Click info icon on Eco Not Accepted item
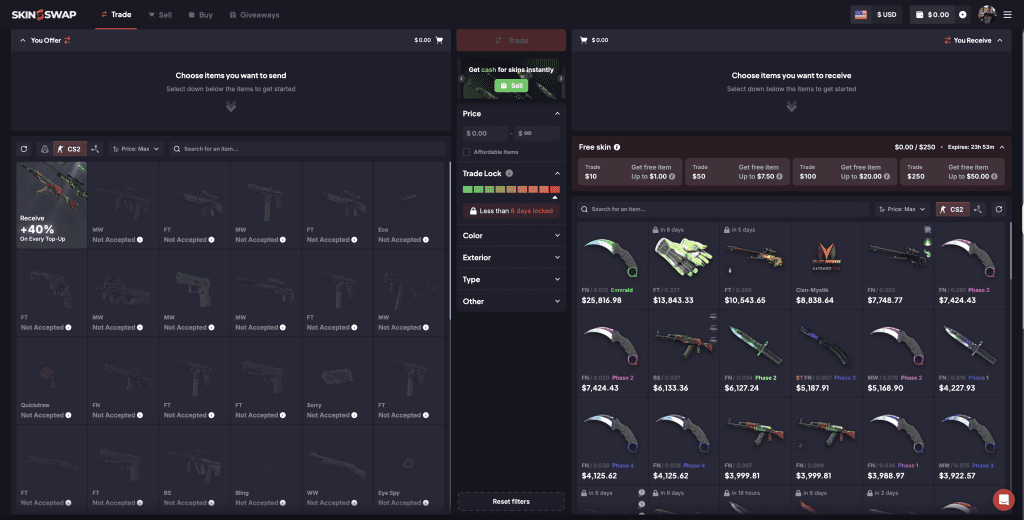This screenshot has height=520, width=1024. tap(426, 240)
